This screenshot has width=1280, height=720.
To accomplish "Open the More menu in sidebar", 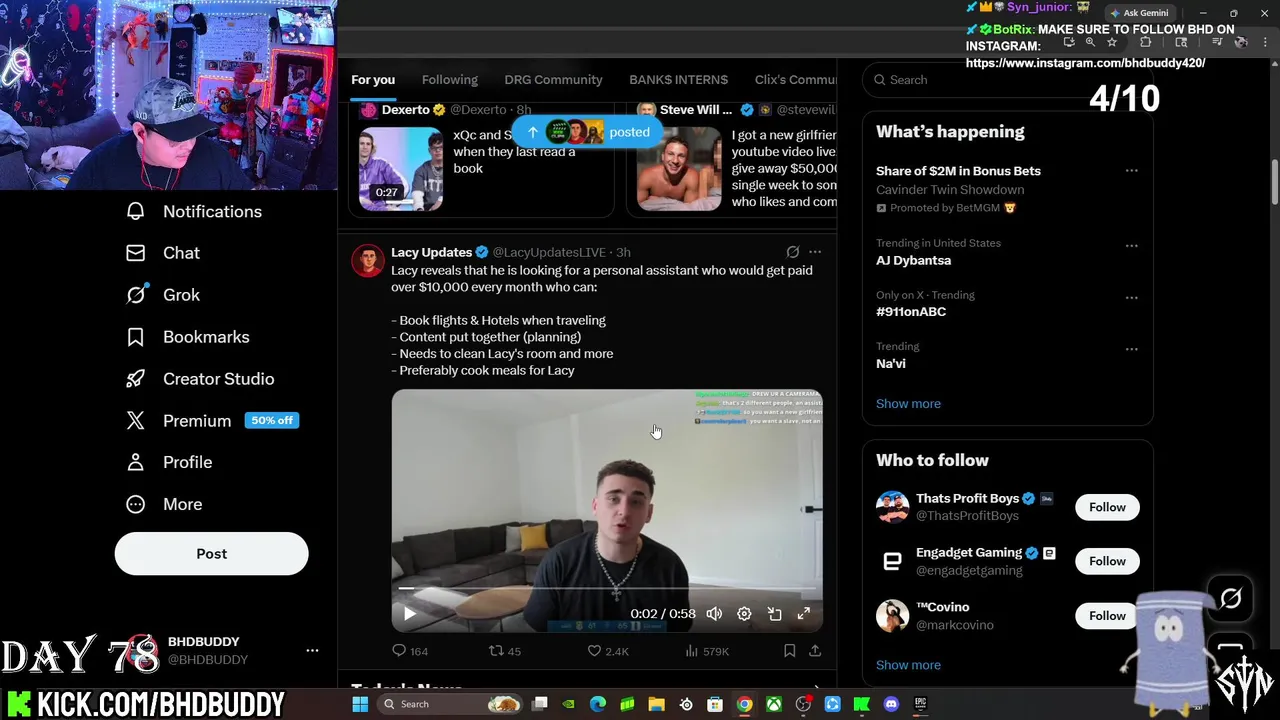I will coord(164,504).
